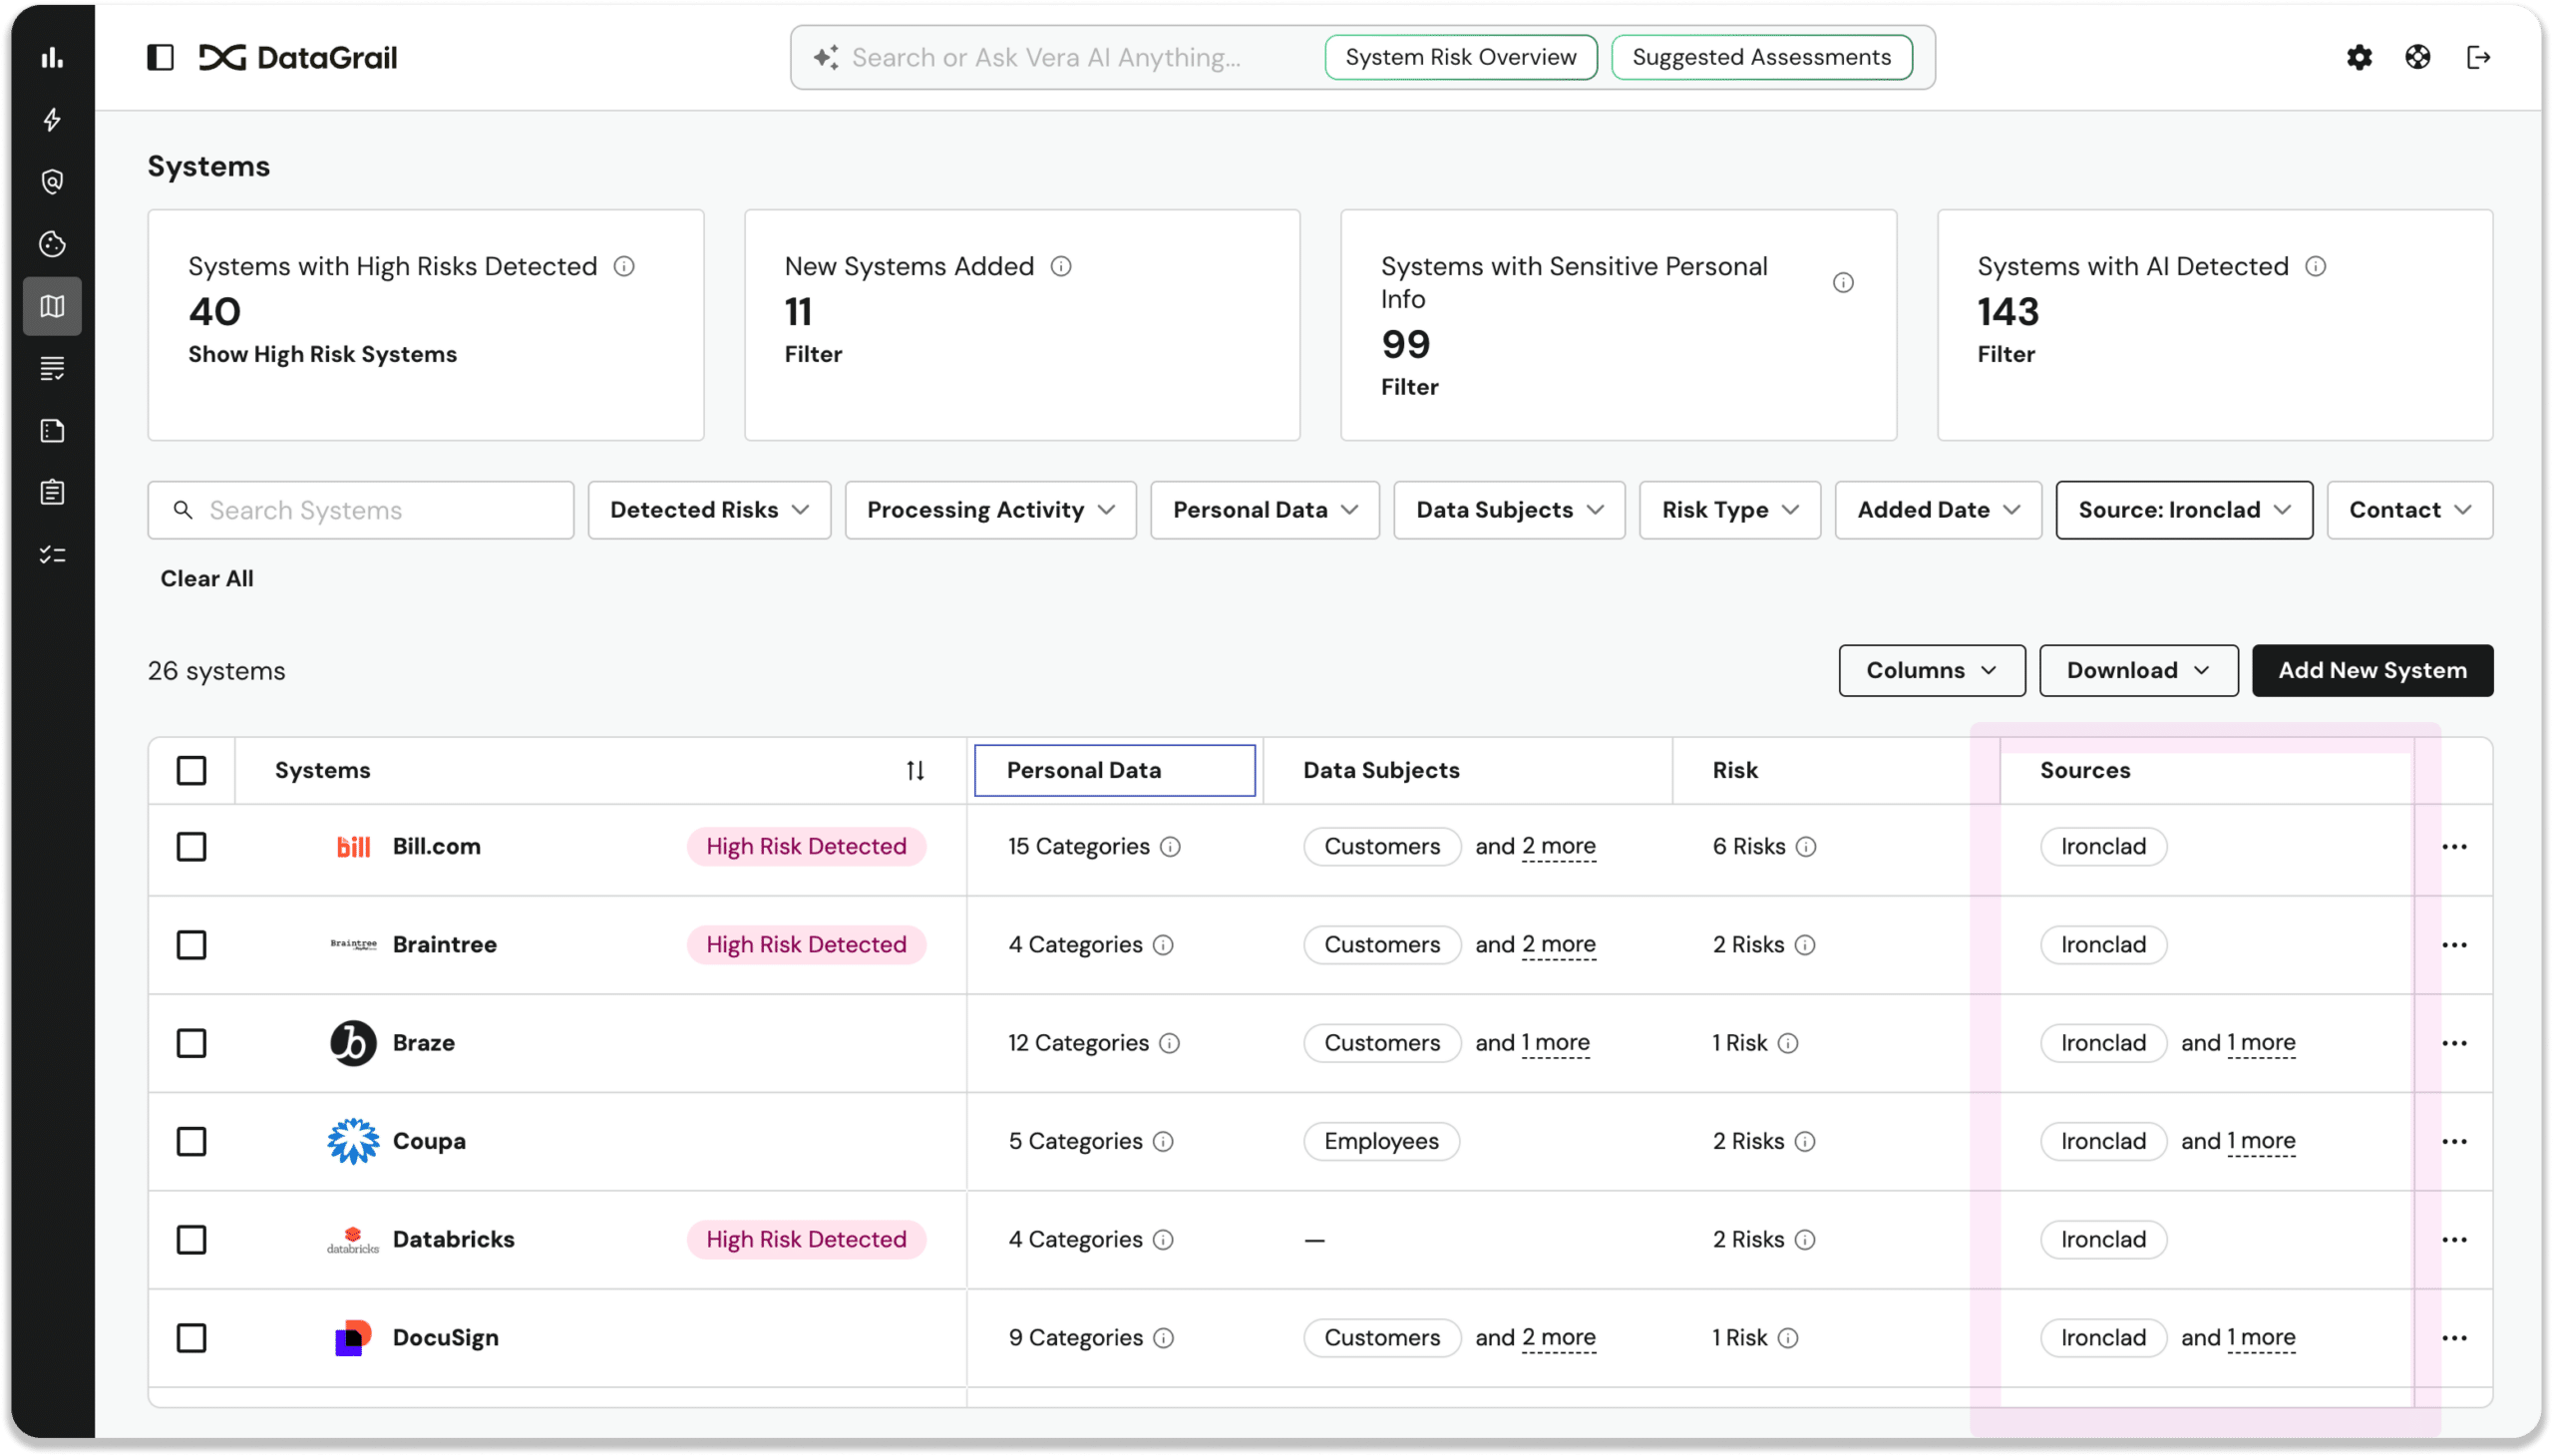Viewport: 2553px width, 1456px height.
Task: Select the DocuSign row checkbox
Action: click(x=191, y=1338)
